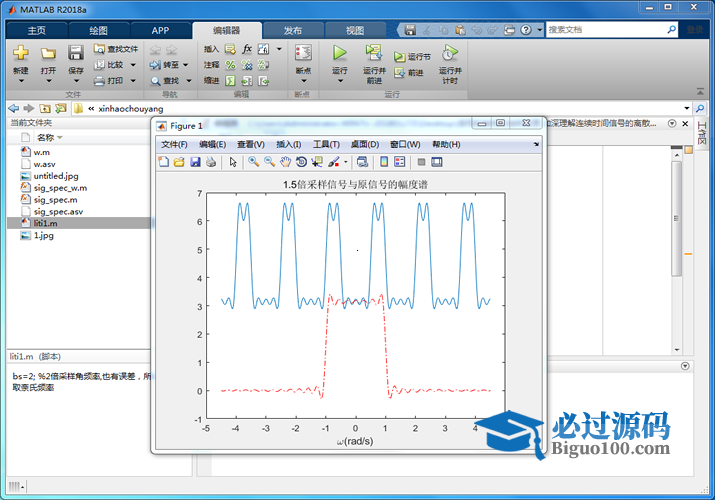715x500 pixels.
Task: Expand the Brush tool dropdown arrow
Action: point(346,162)
